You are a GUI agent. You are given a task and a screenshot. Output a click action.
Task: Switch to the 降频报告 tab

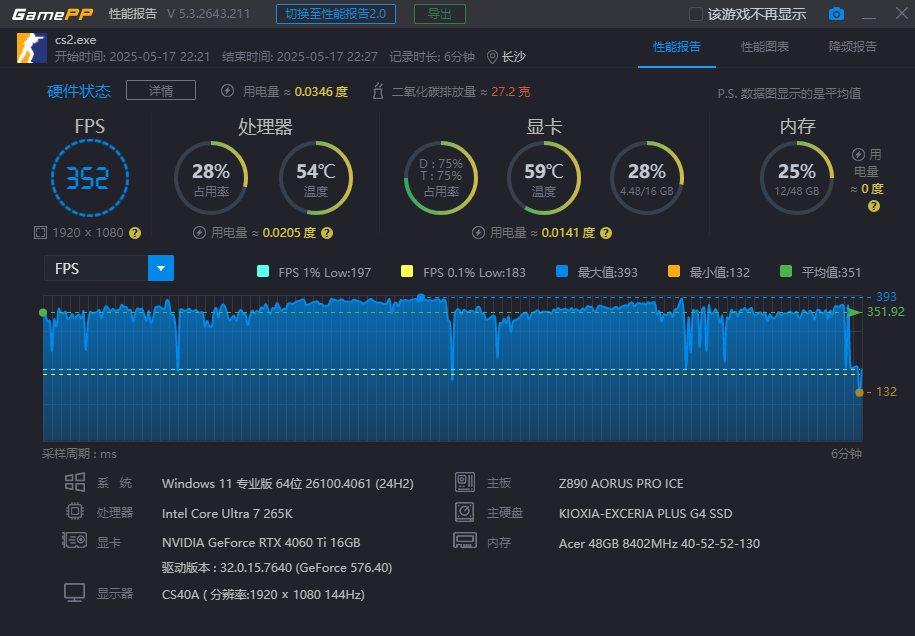pos(853,47)
